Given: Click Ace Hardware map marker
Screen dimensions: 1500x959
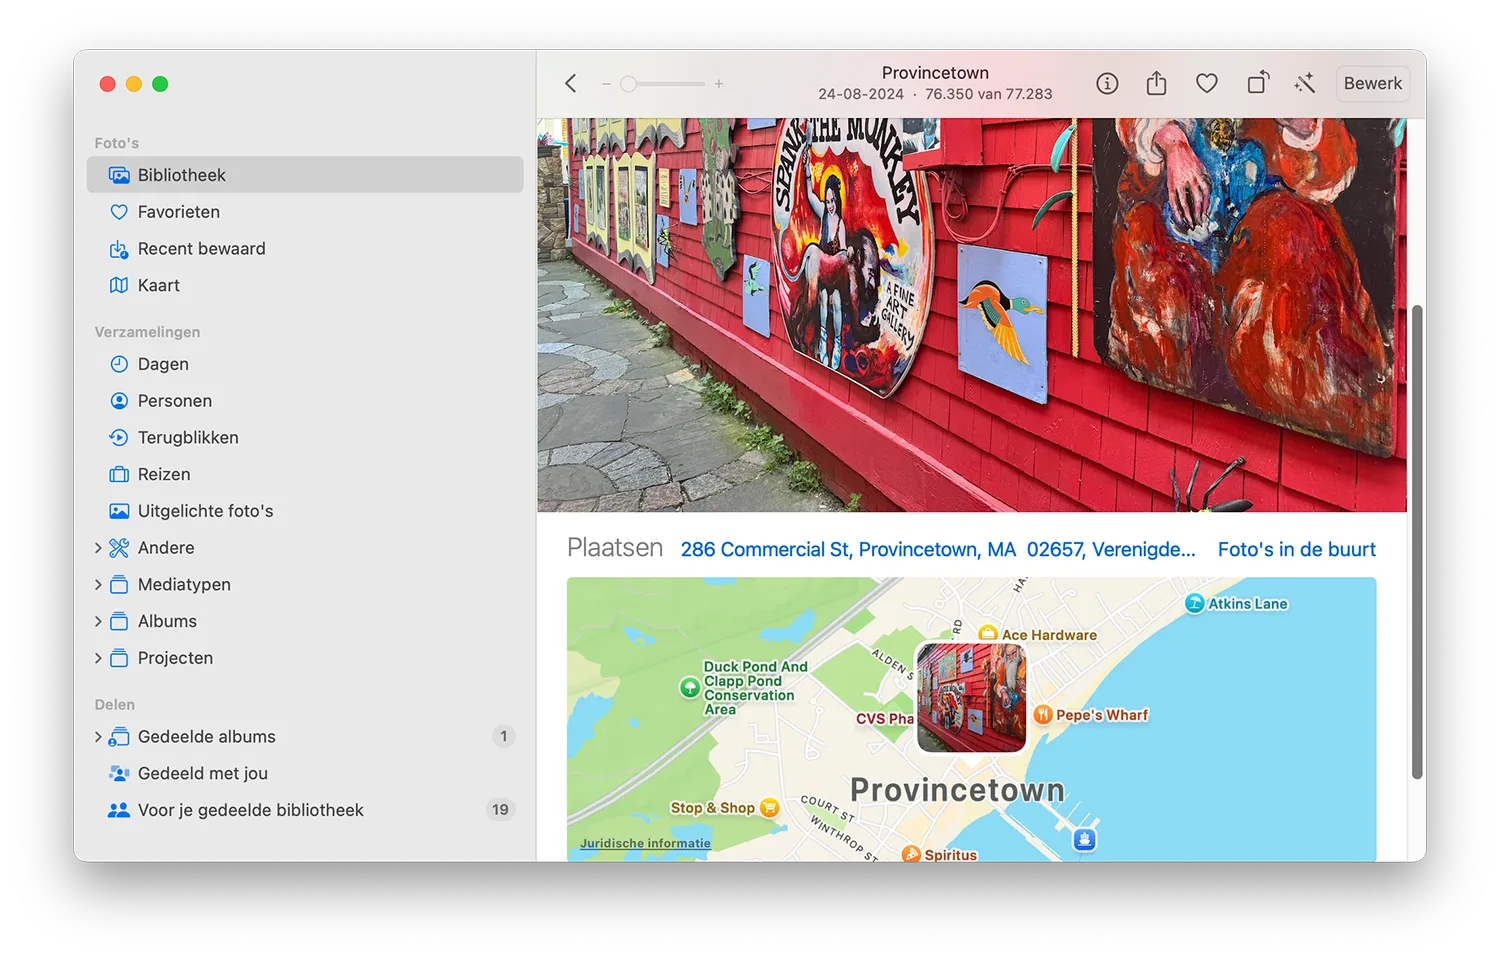Looking at the screenshot, I should point(988,634).
